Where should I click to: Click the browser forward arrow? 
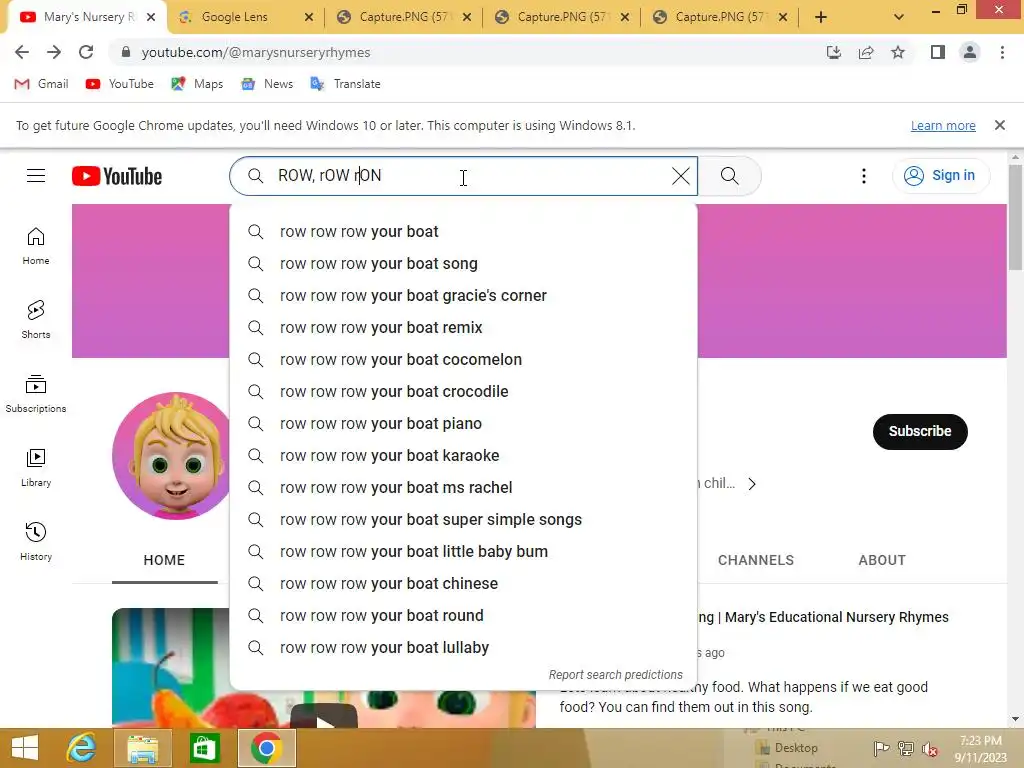point(54,52)
